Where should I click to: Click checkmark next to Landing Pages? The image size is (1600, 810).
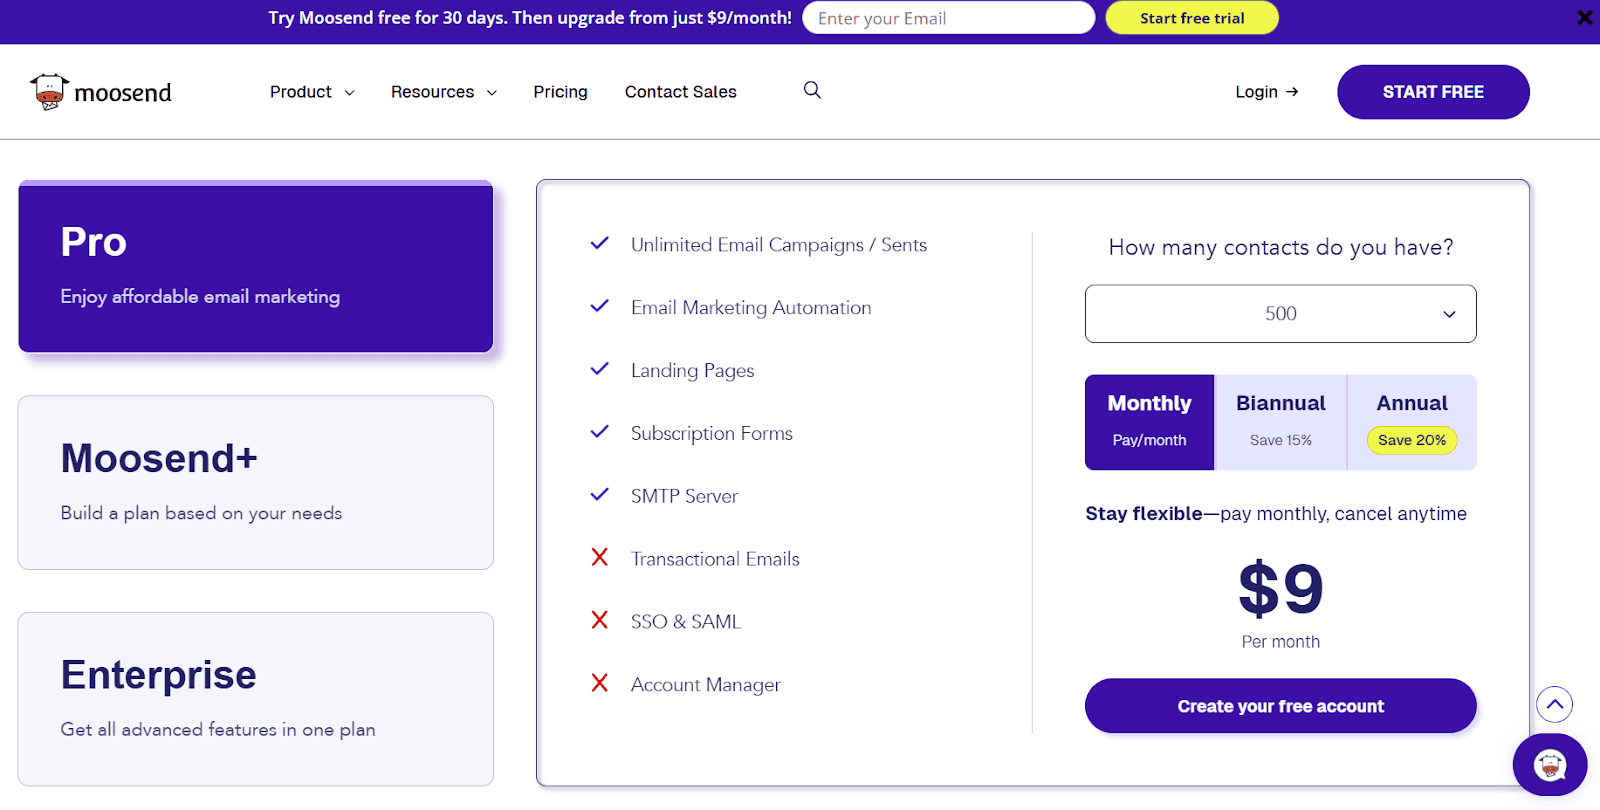coord(599,369)
